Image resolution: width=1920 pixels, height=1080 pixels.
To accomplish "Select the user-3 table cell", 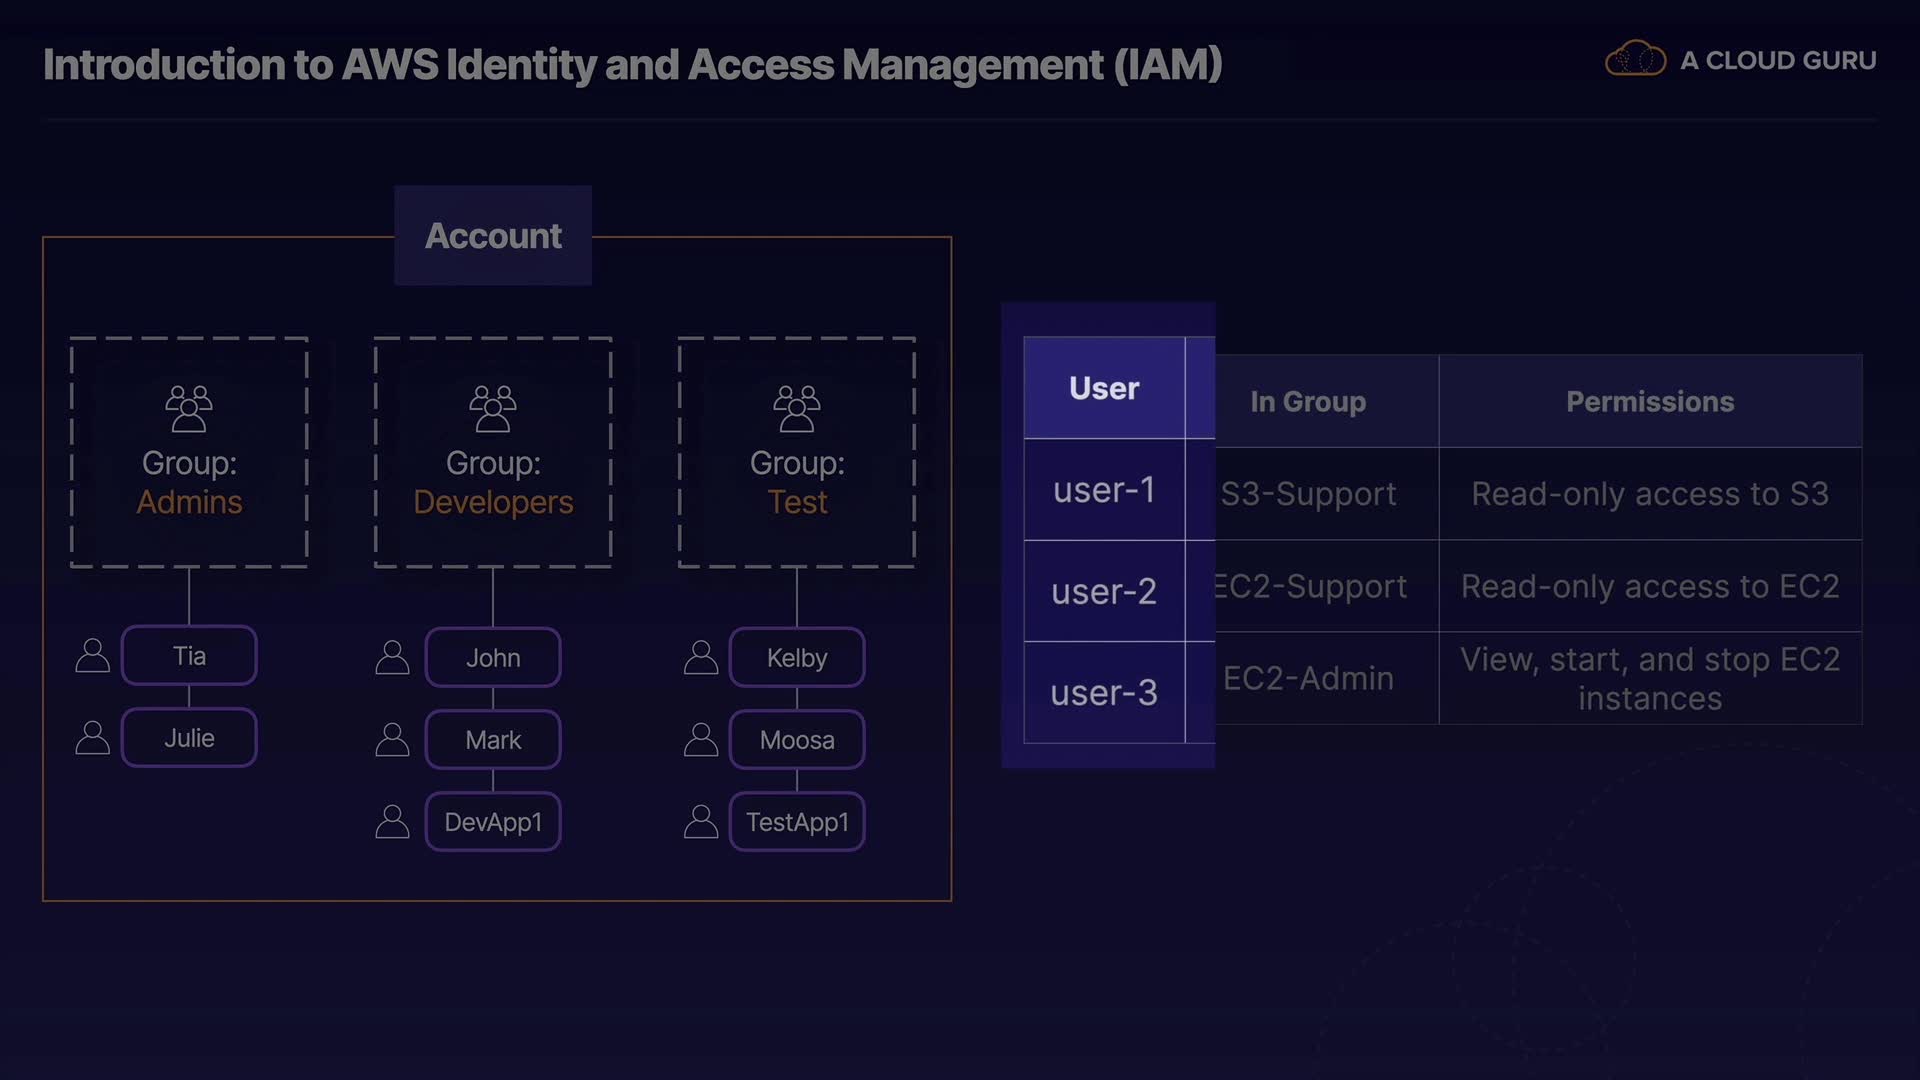I will [1104, 692].
